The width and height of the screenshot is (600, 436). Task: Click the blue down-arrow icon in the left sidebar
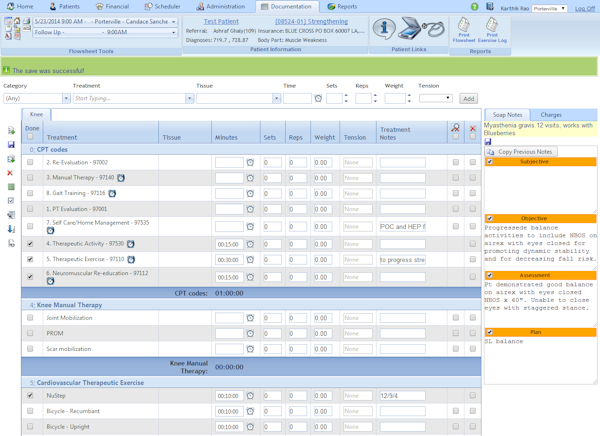click(x=11, y=229)
